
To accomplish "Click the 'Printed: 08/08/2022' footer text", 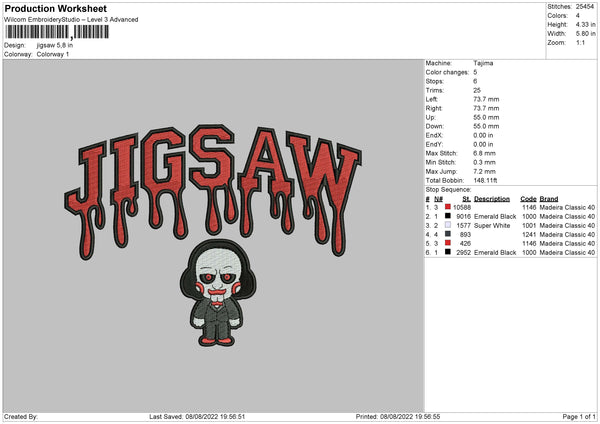I will pyautogui.click(x=398, y=416).
